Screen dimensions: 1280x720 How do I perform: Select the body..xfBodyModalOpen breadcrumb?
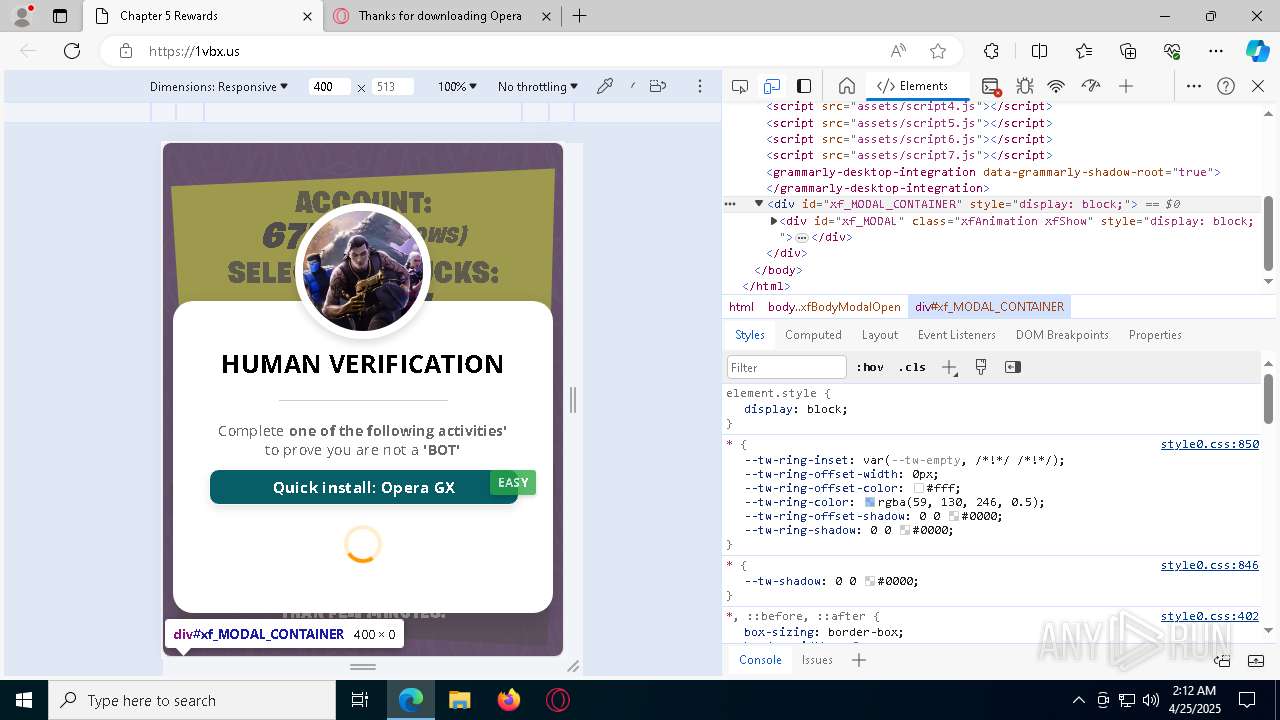pos(834,307)
